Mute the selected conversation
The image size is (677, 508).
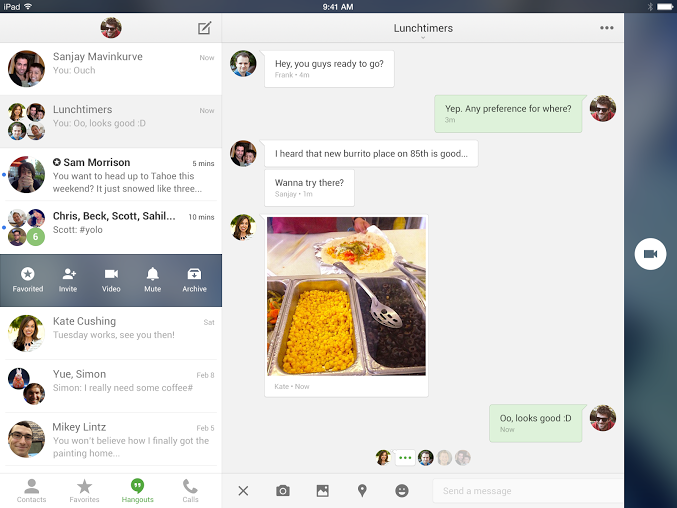[x=153, y=279]
